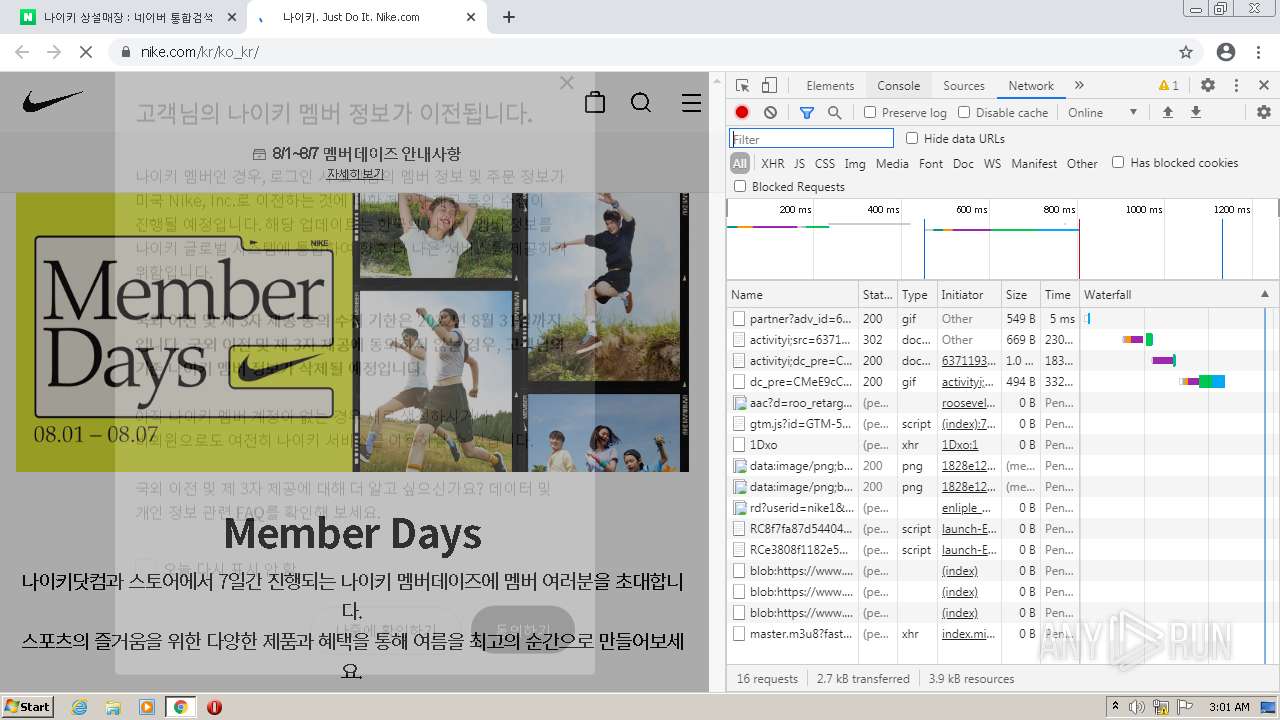
Task: Open initiator link enliple_…
Action: (969, 508)
